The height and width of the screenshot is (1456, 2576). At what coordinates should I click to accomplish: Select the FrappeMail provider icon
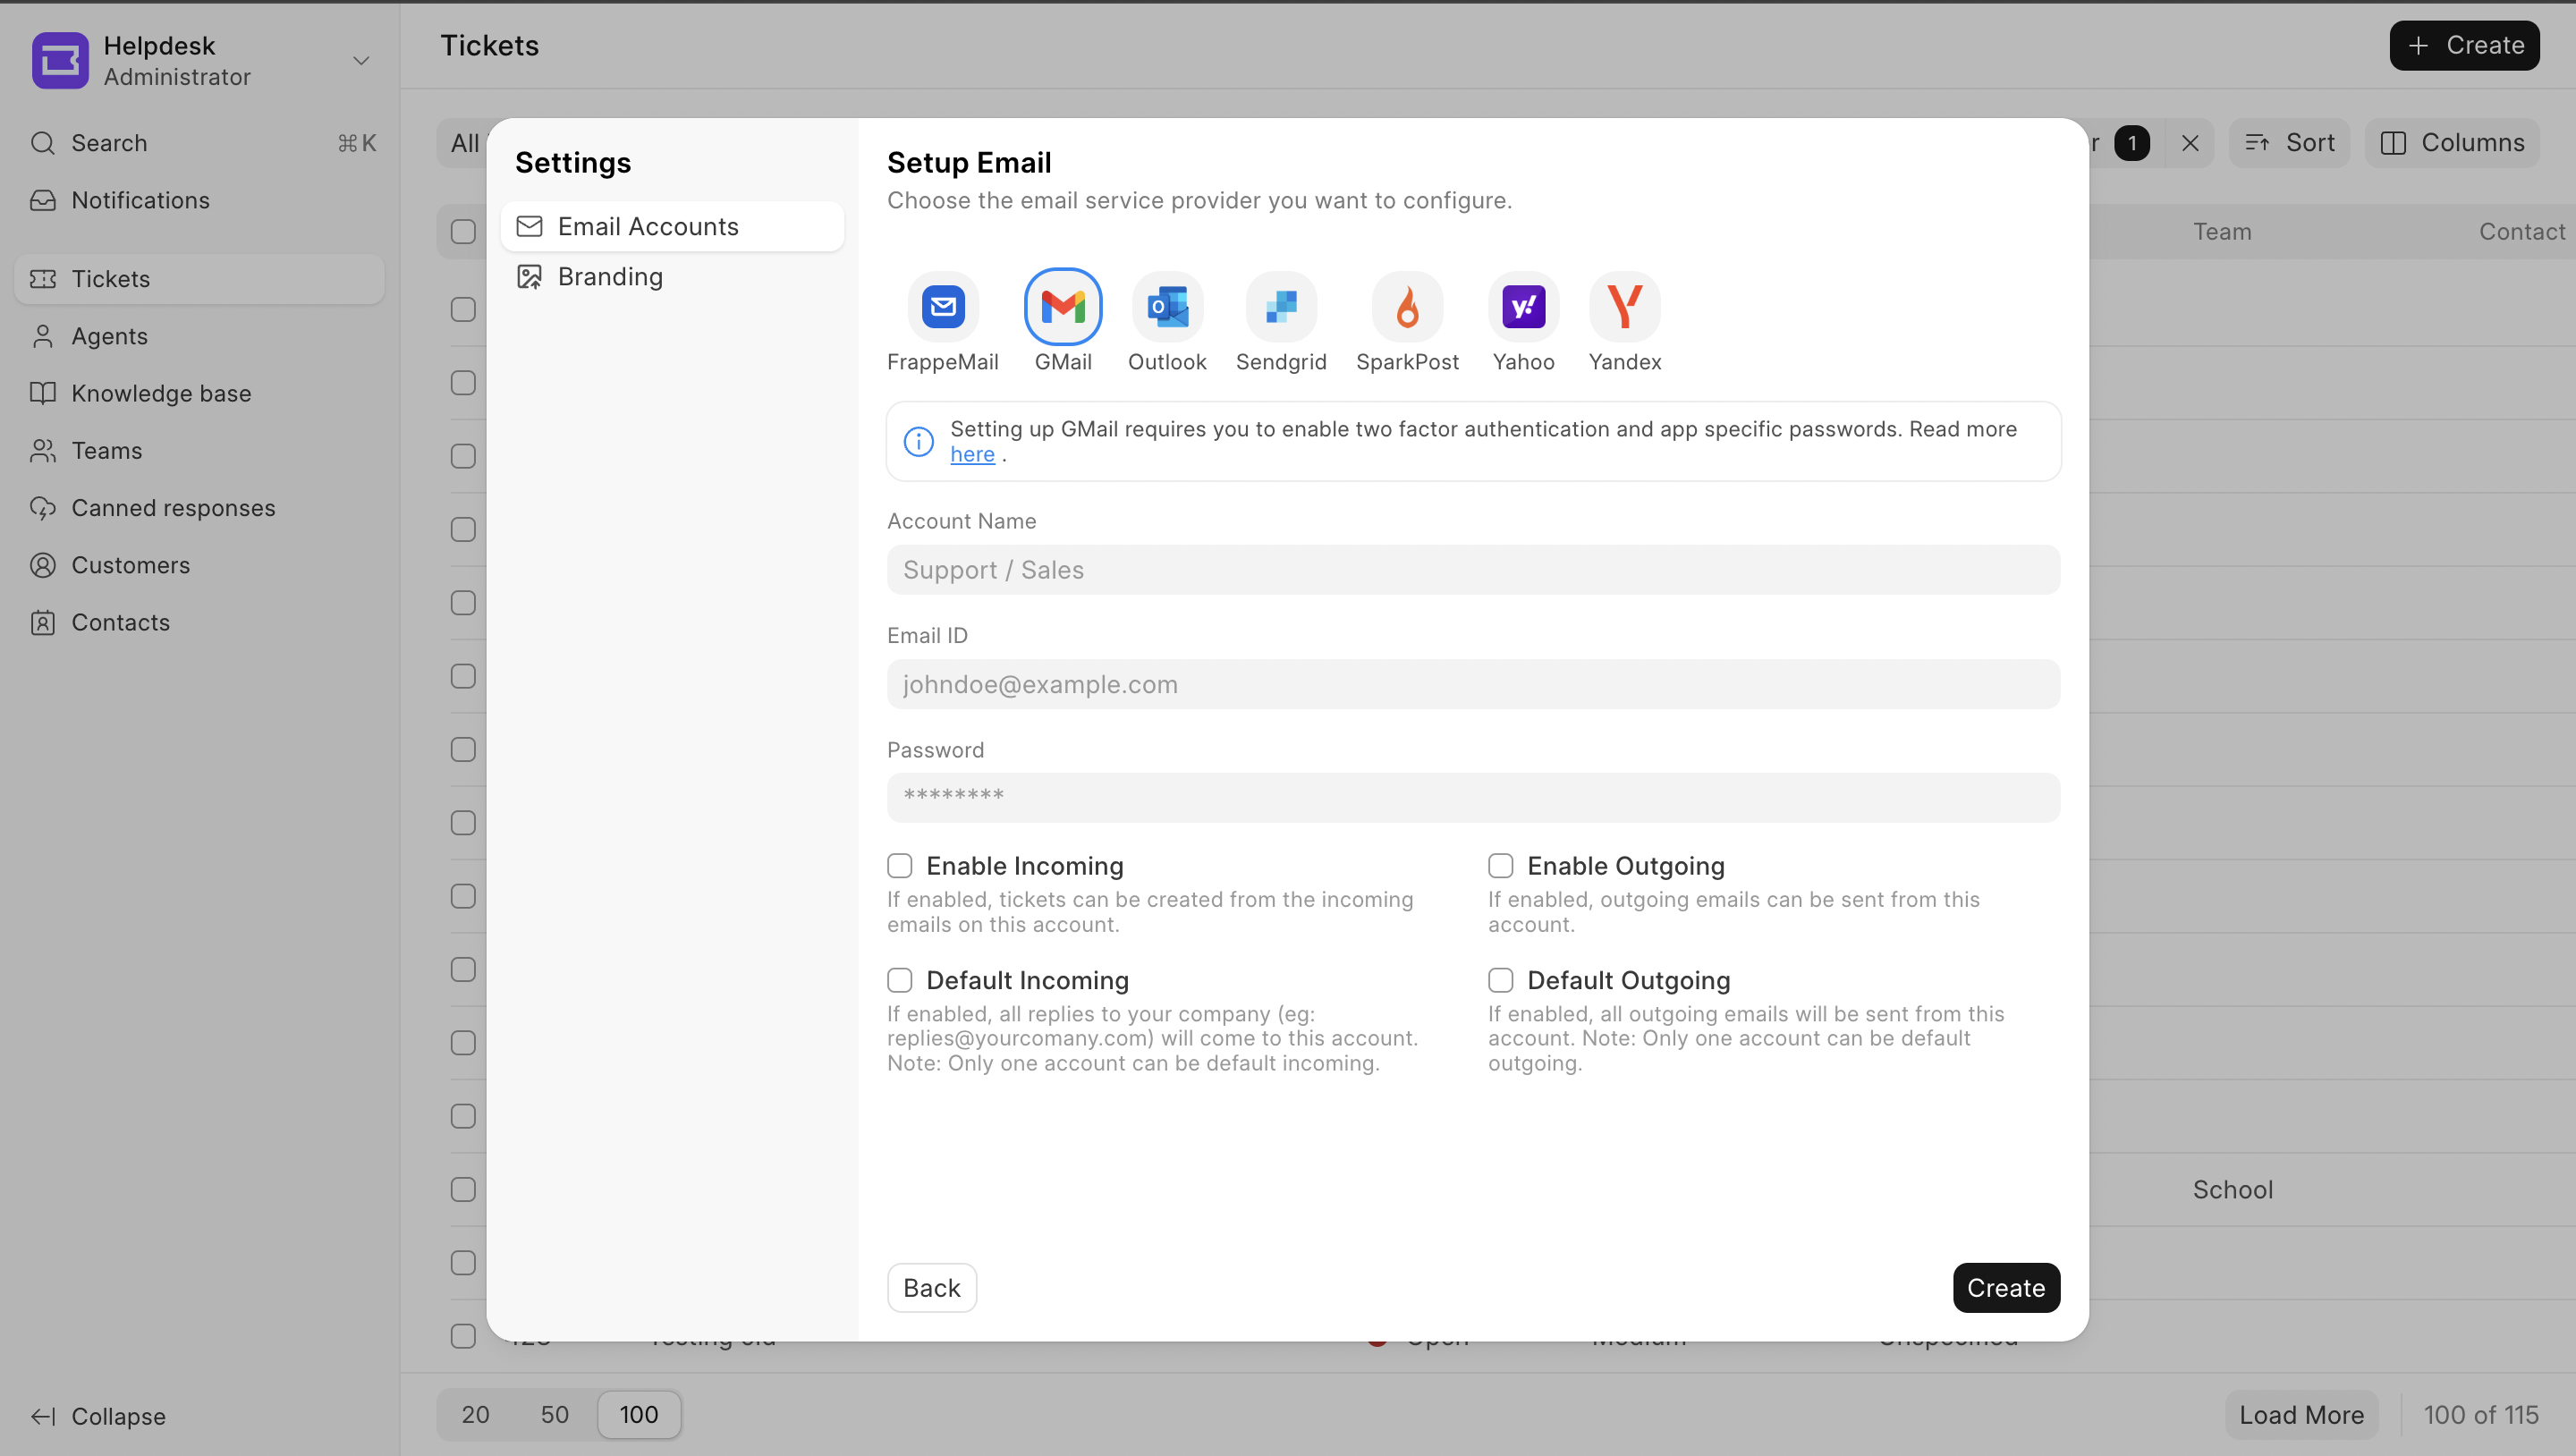tap(943, 307)
